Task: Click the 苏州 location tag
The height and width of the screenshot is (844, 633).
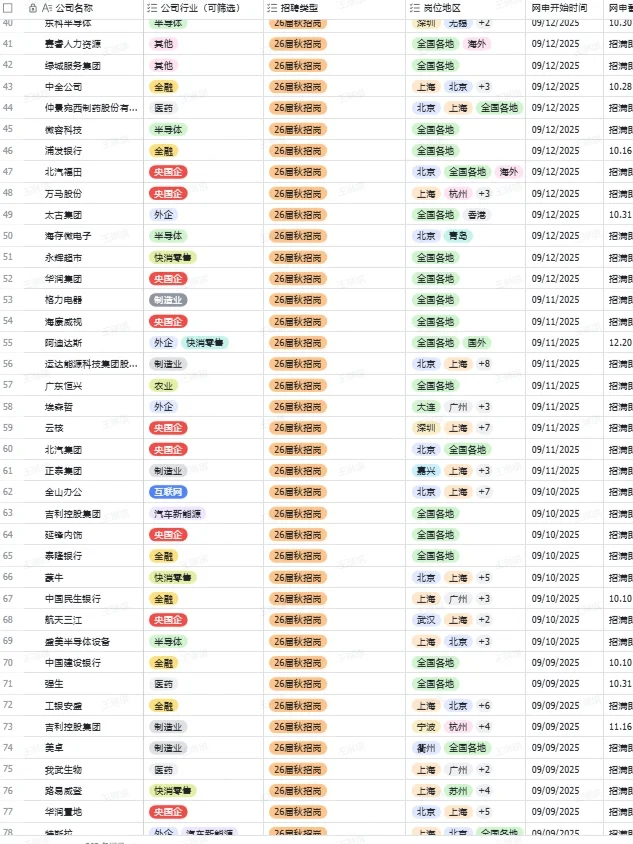Action: click(x=458, y=791)
